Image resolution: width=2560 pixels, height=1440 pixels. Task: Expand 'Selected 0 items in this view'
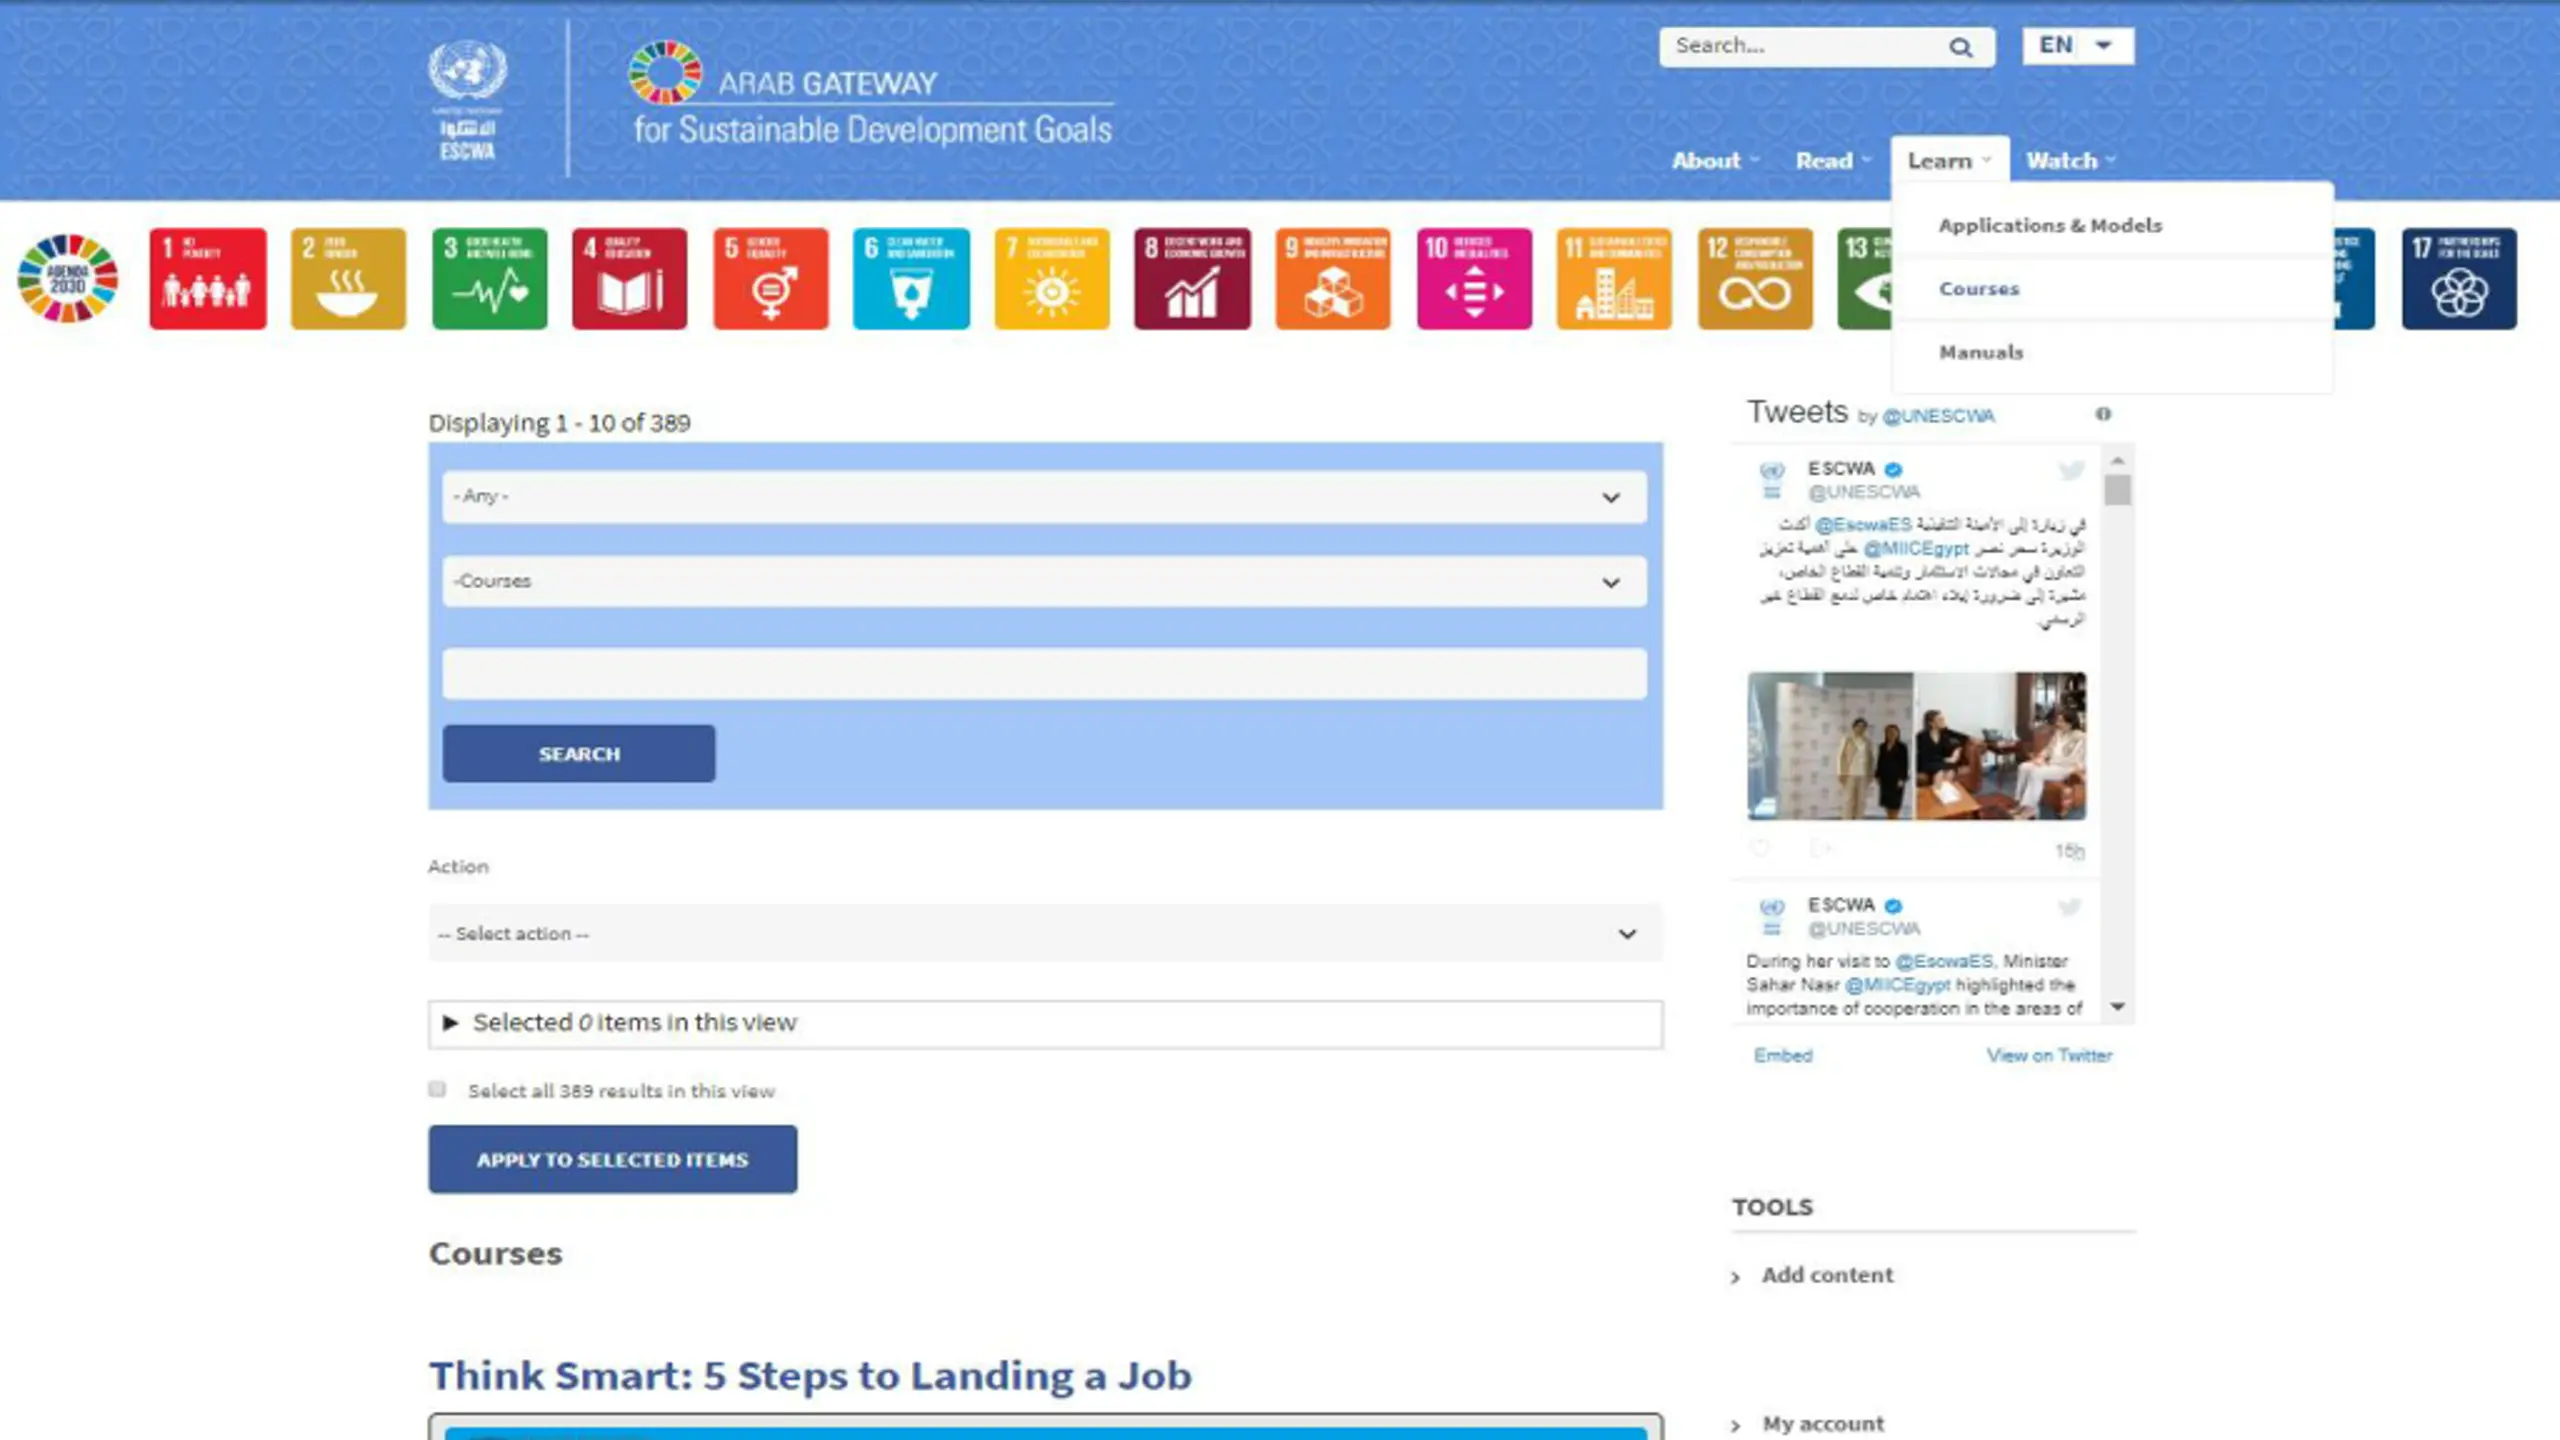[634, 1022]
